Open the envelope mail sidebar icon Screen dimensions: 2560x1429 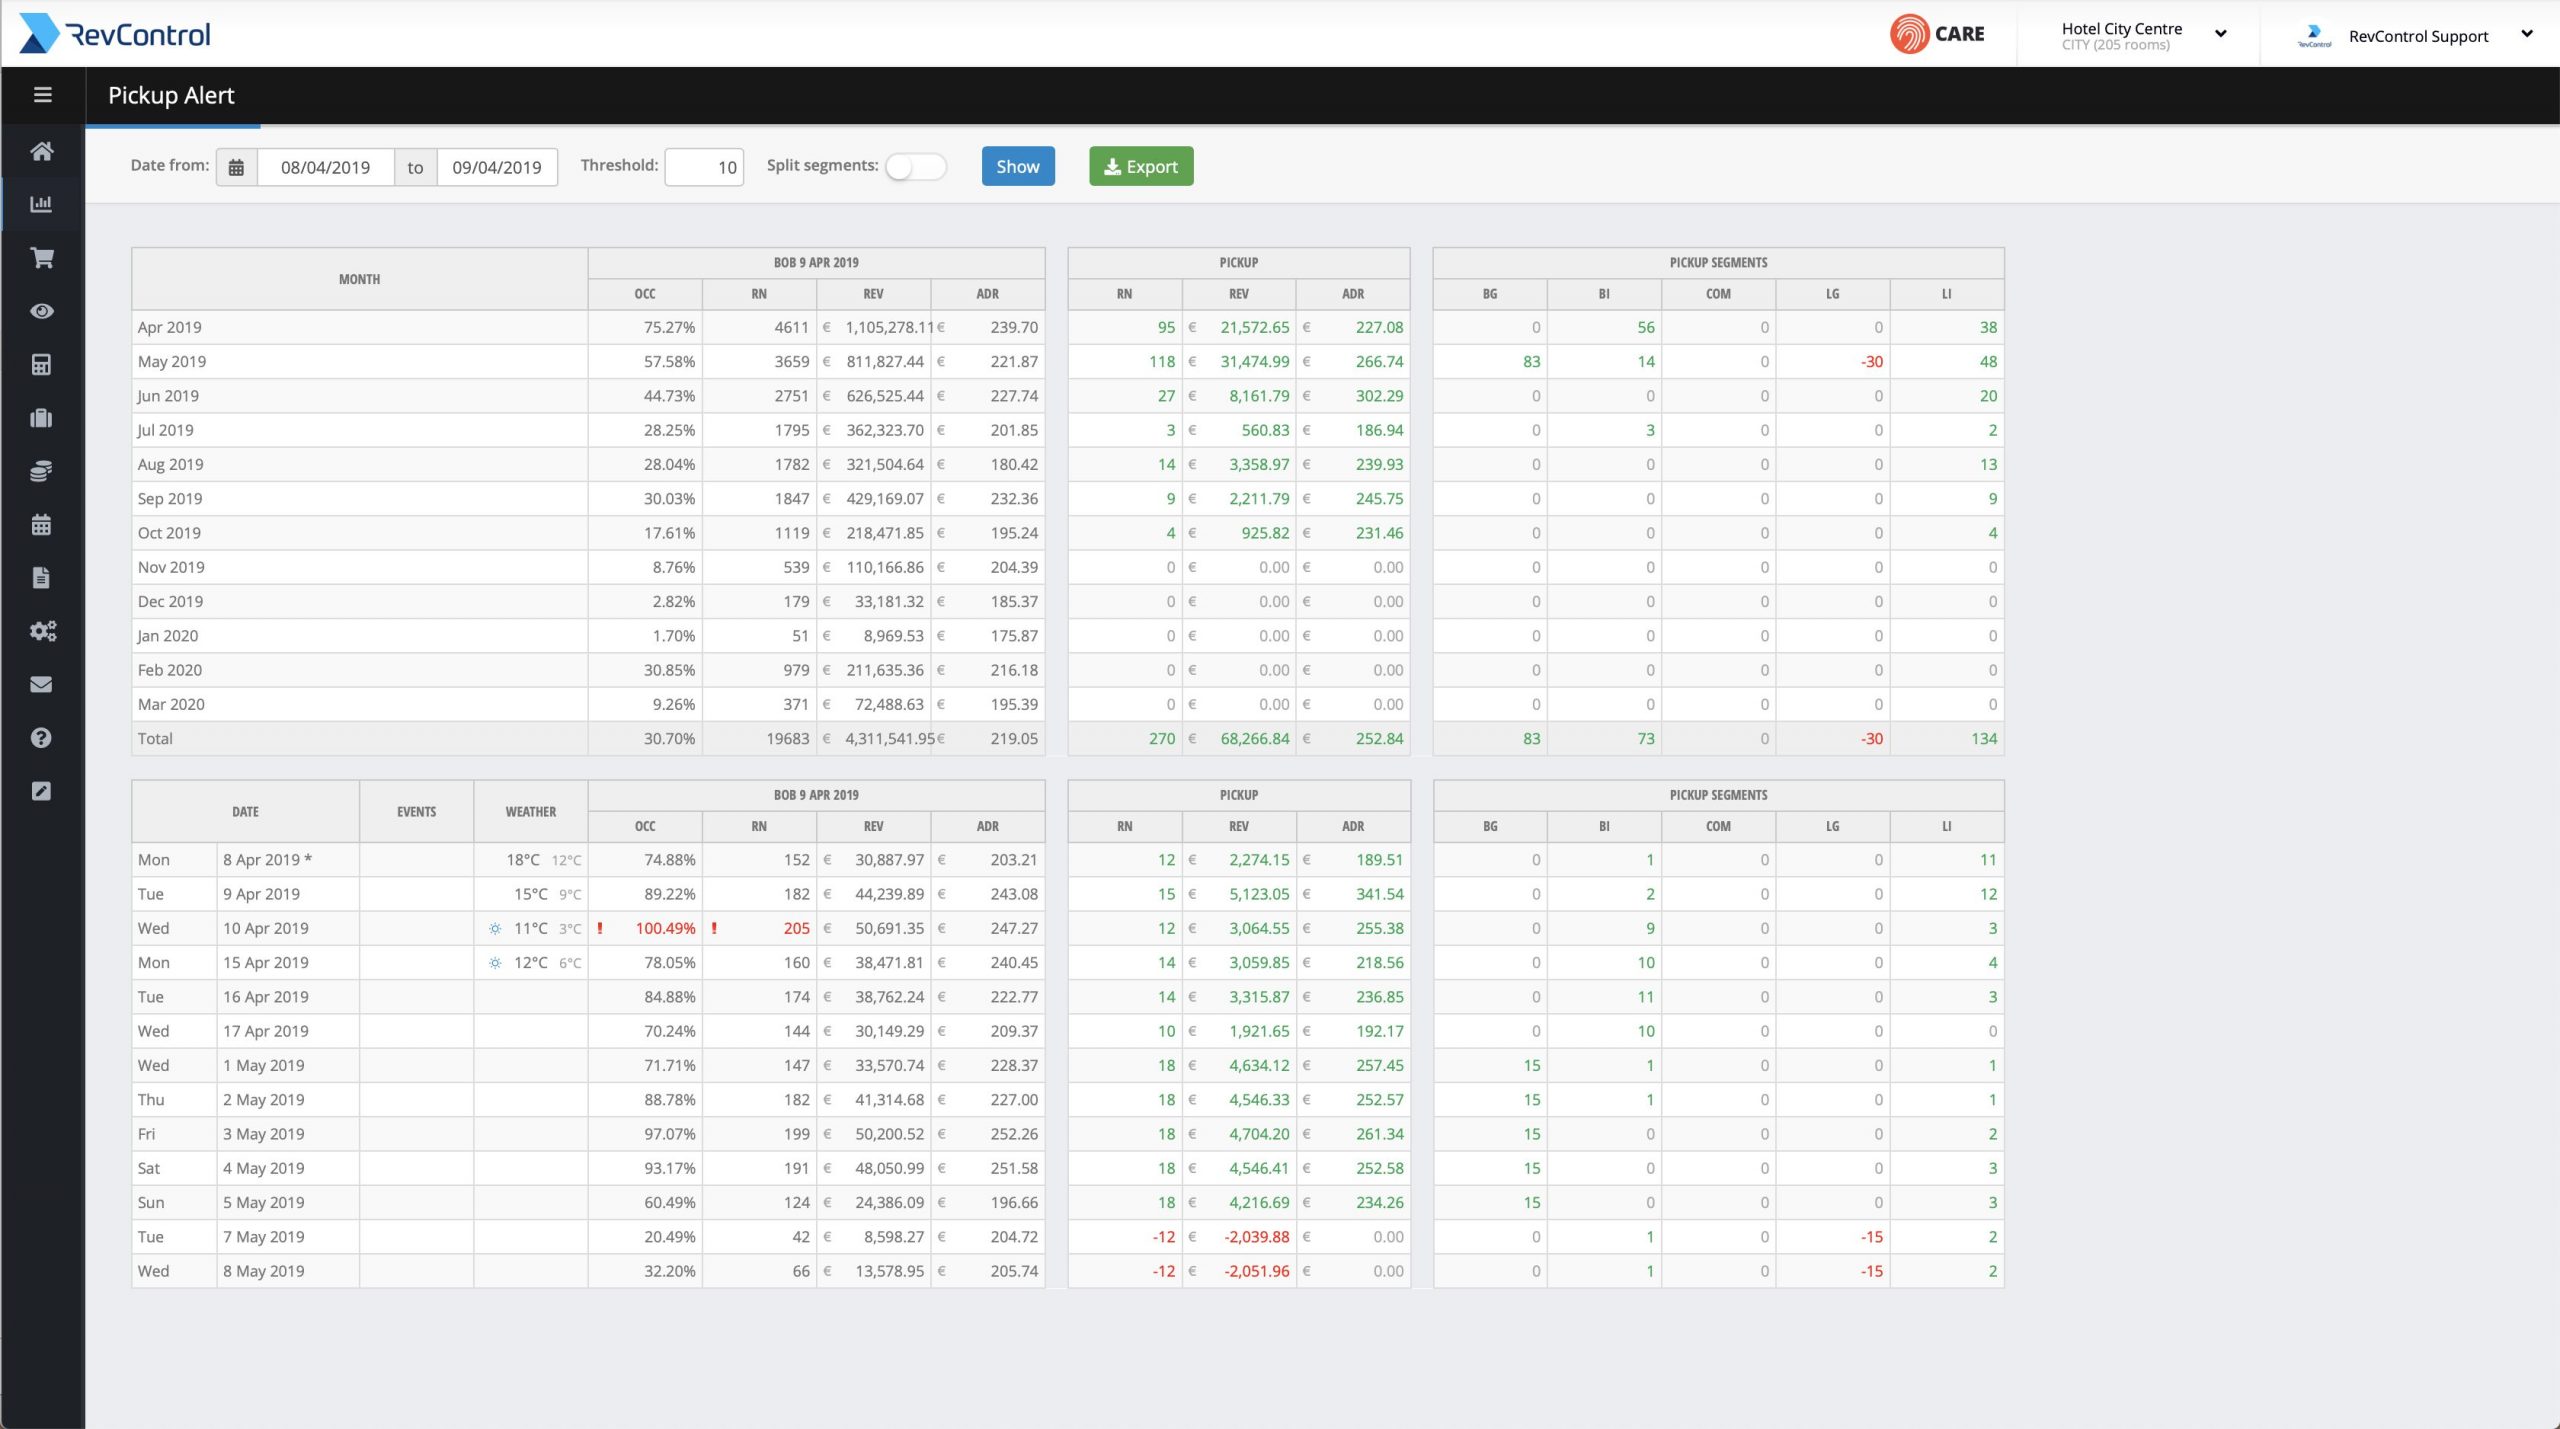[42, 684]
